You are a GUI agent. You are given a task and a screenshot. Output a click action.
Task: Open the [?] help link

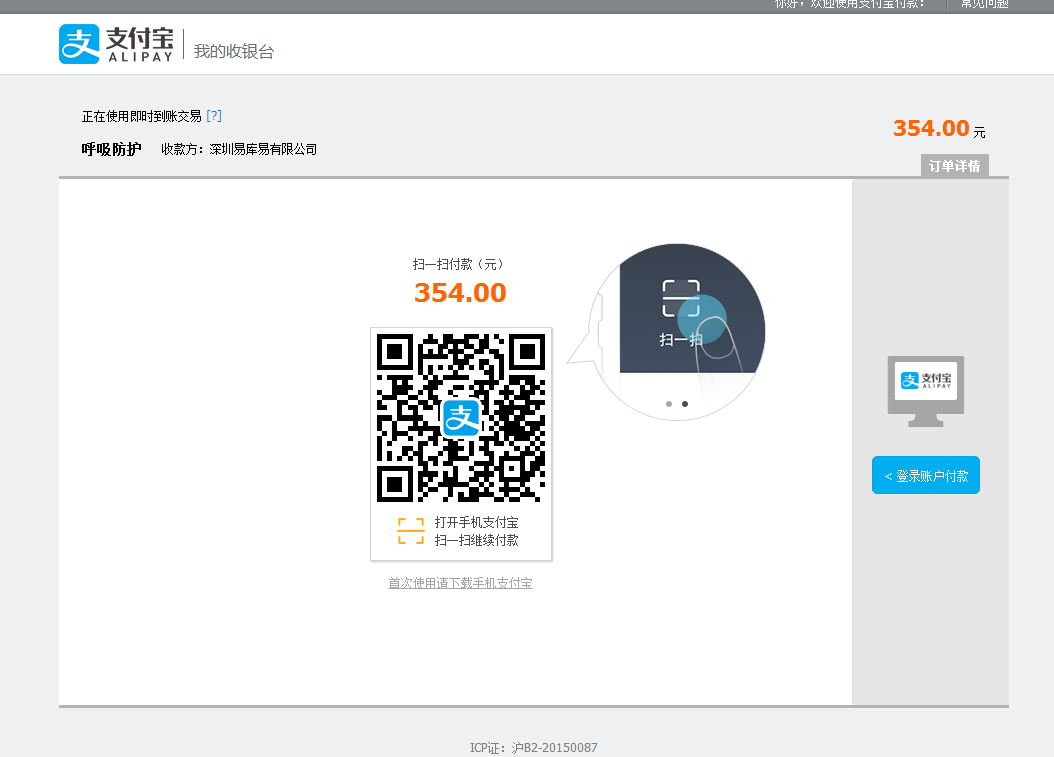pyautogui.click(x=214, y=116)
